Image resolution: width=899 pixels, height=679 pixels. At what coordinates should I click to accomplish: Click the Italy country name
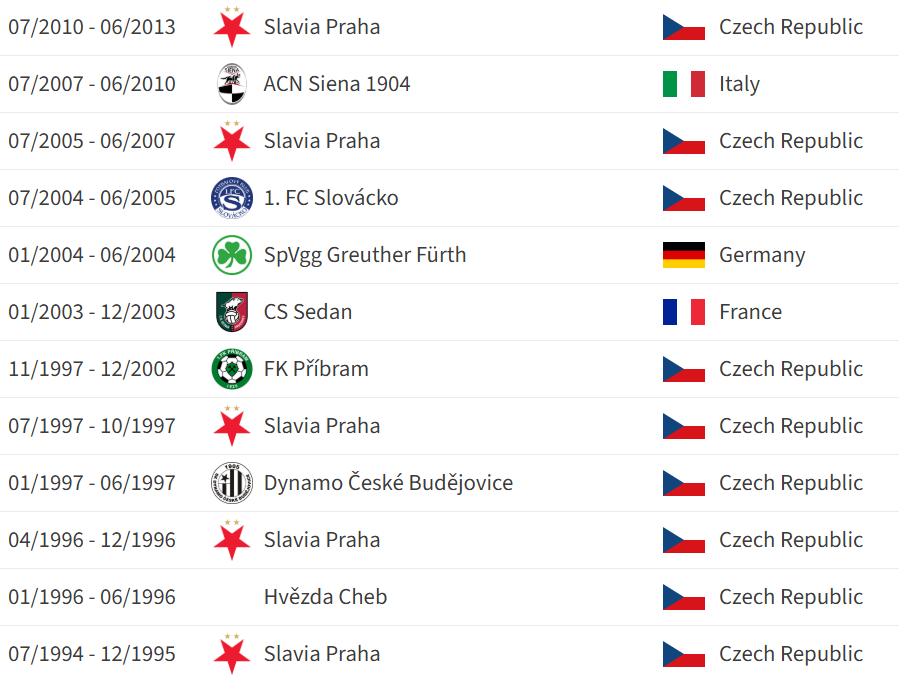pos(739,84)
